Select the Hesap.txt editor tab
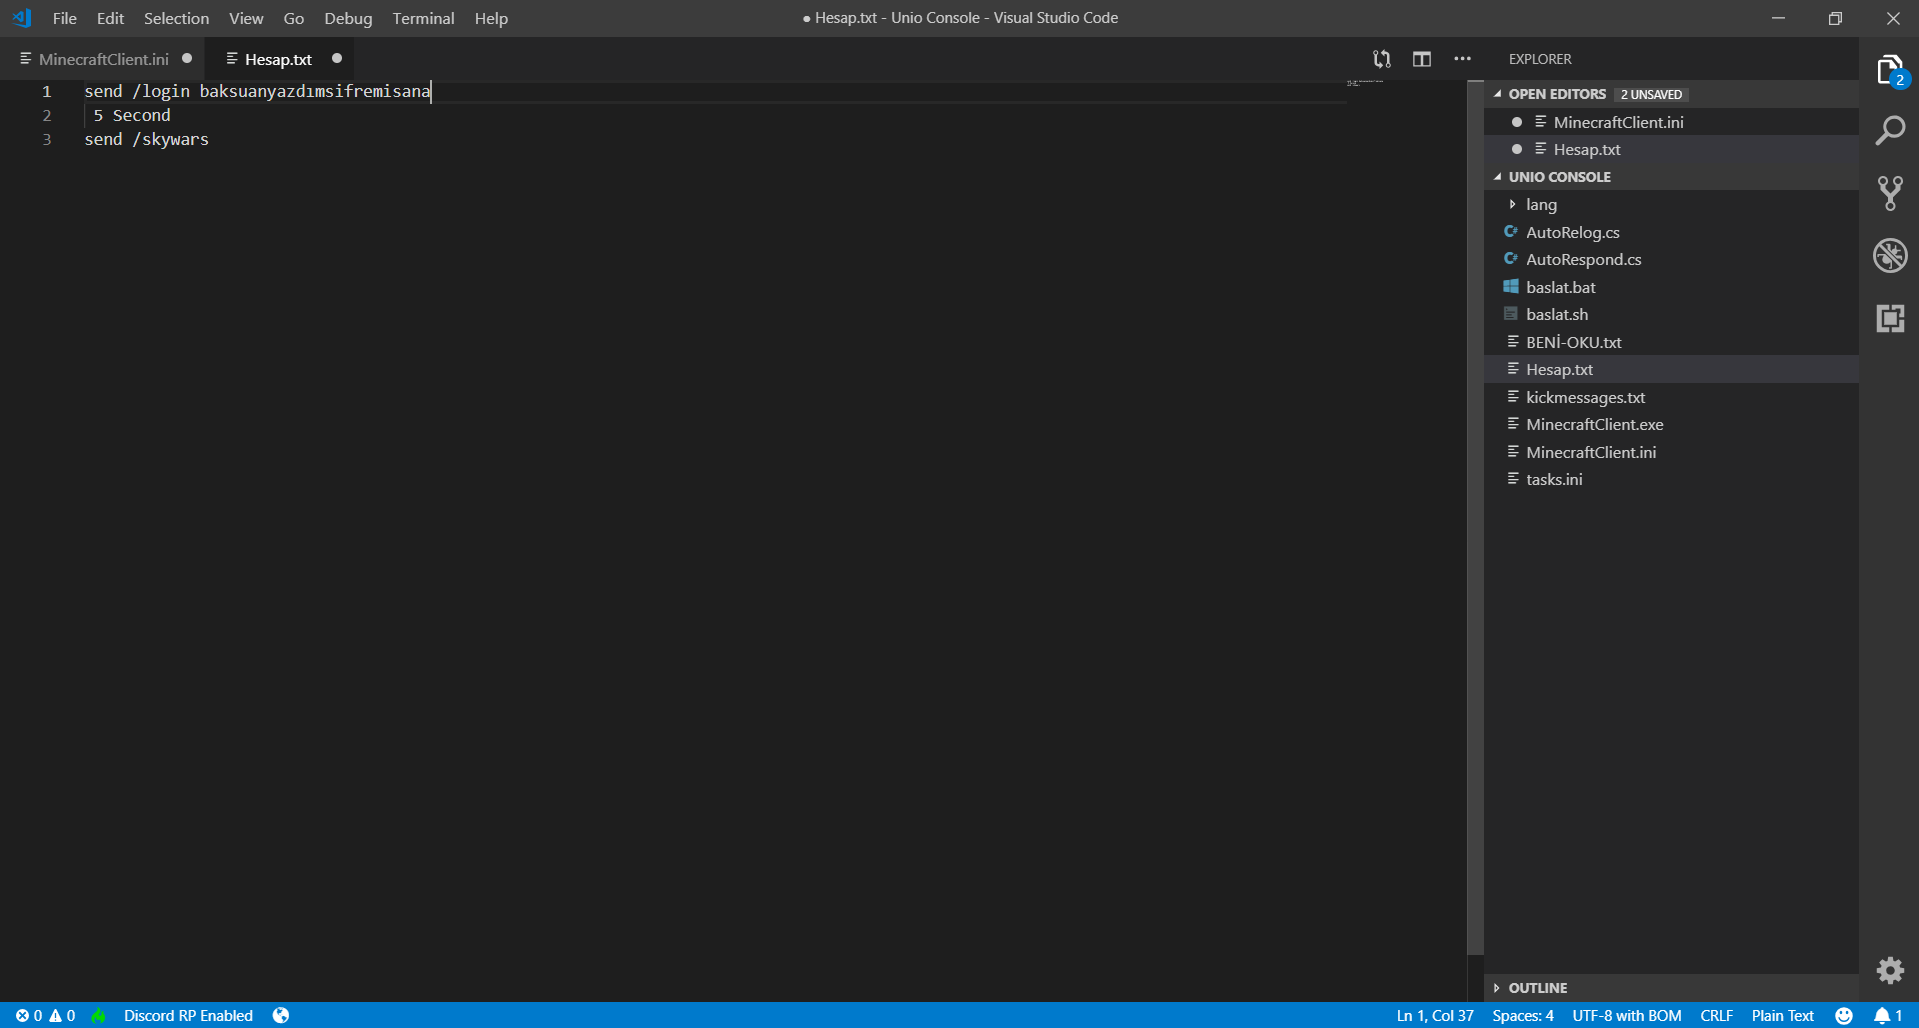Screen dimensions: 1919x1028 point(278,59)
